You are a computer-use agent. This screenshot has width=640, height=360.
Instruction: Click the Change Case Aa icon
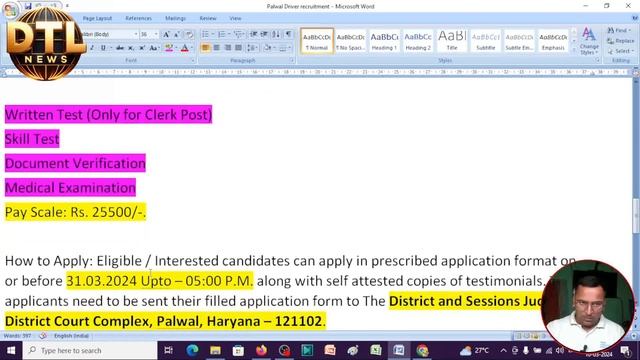(153, 48)
